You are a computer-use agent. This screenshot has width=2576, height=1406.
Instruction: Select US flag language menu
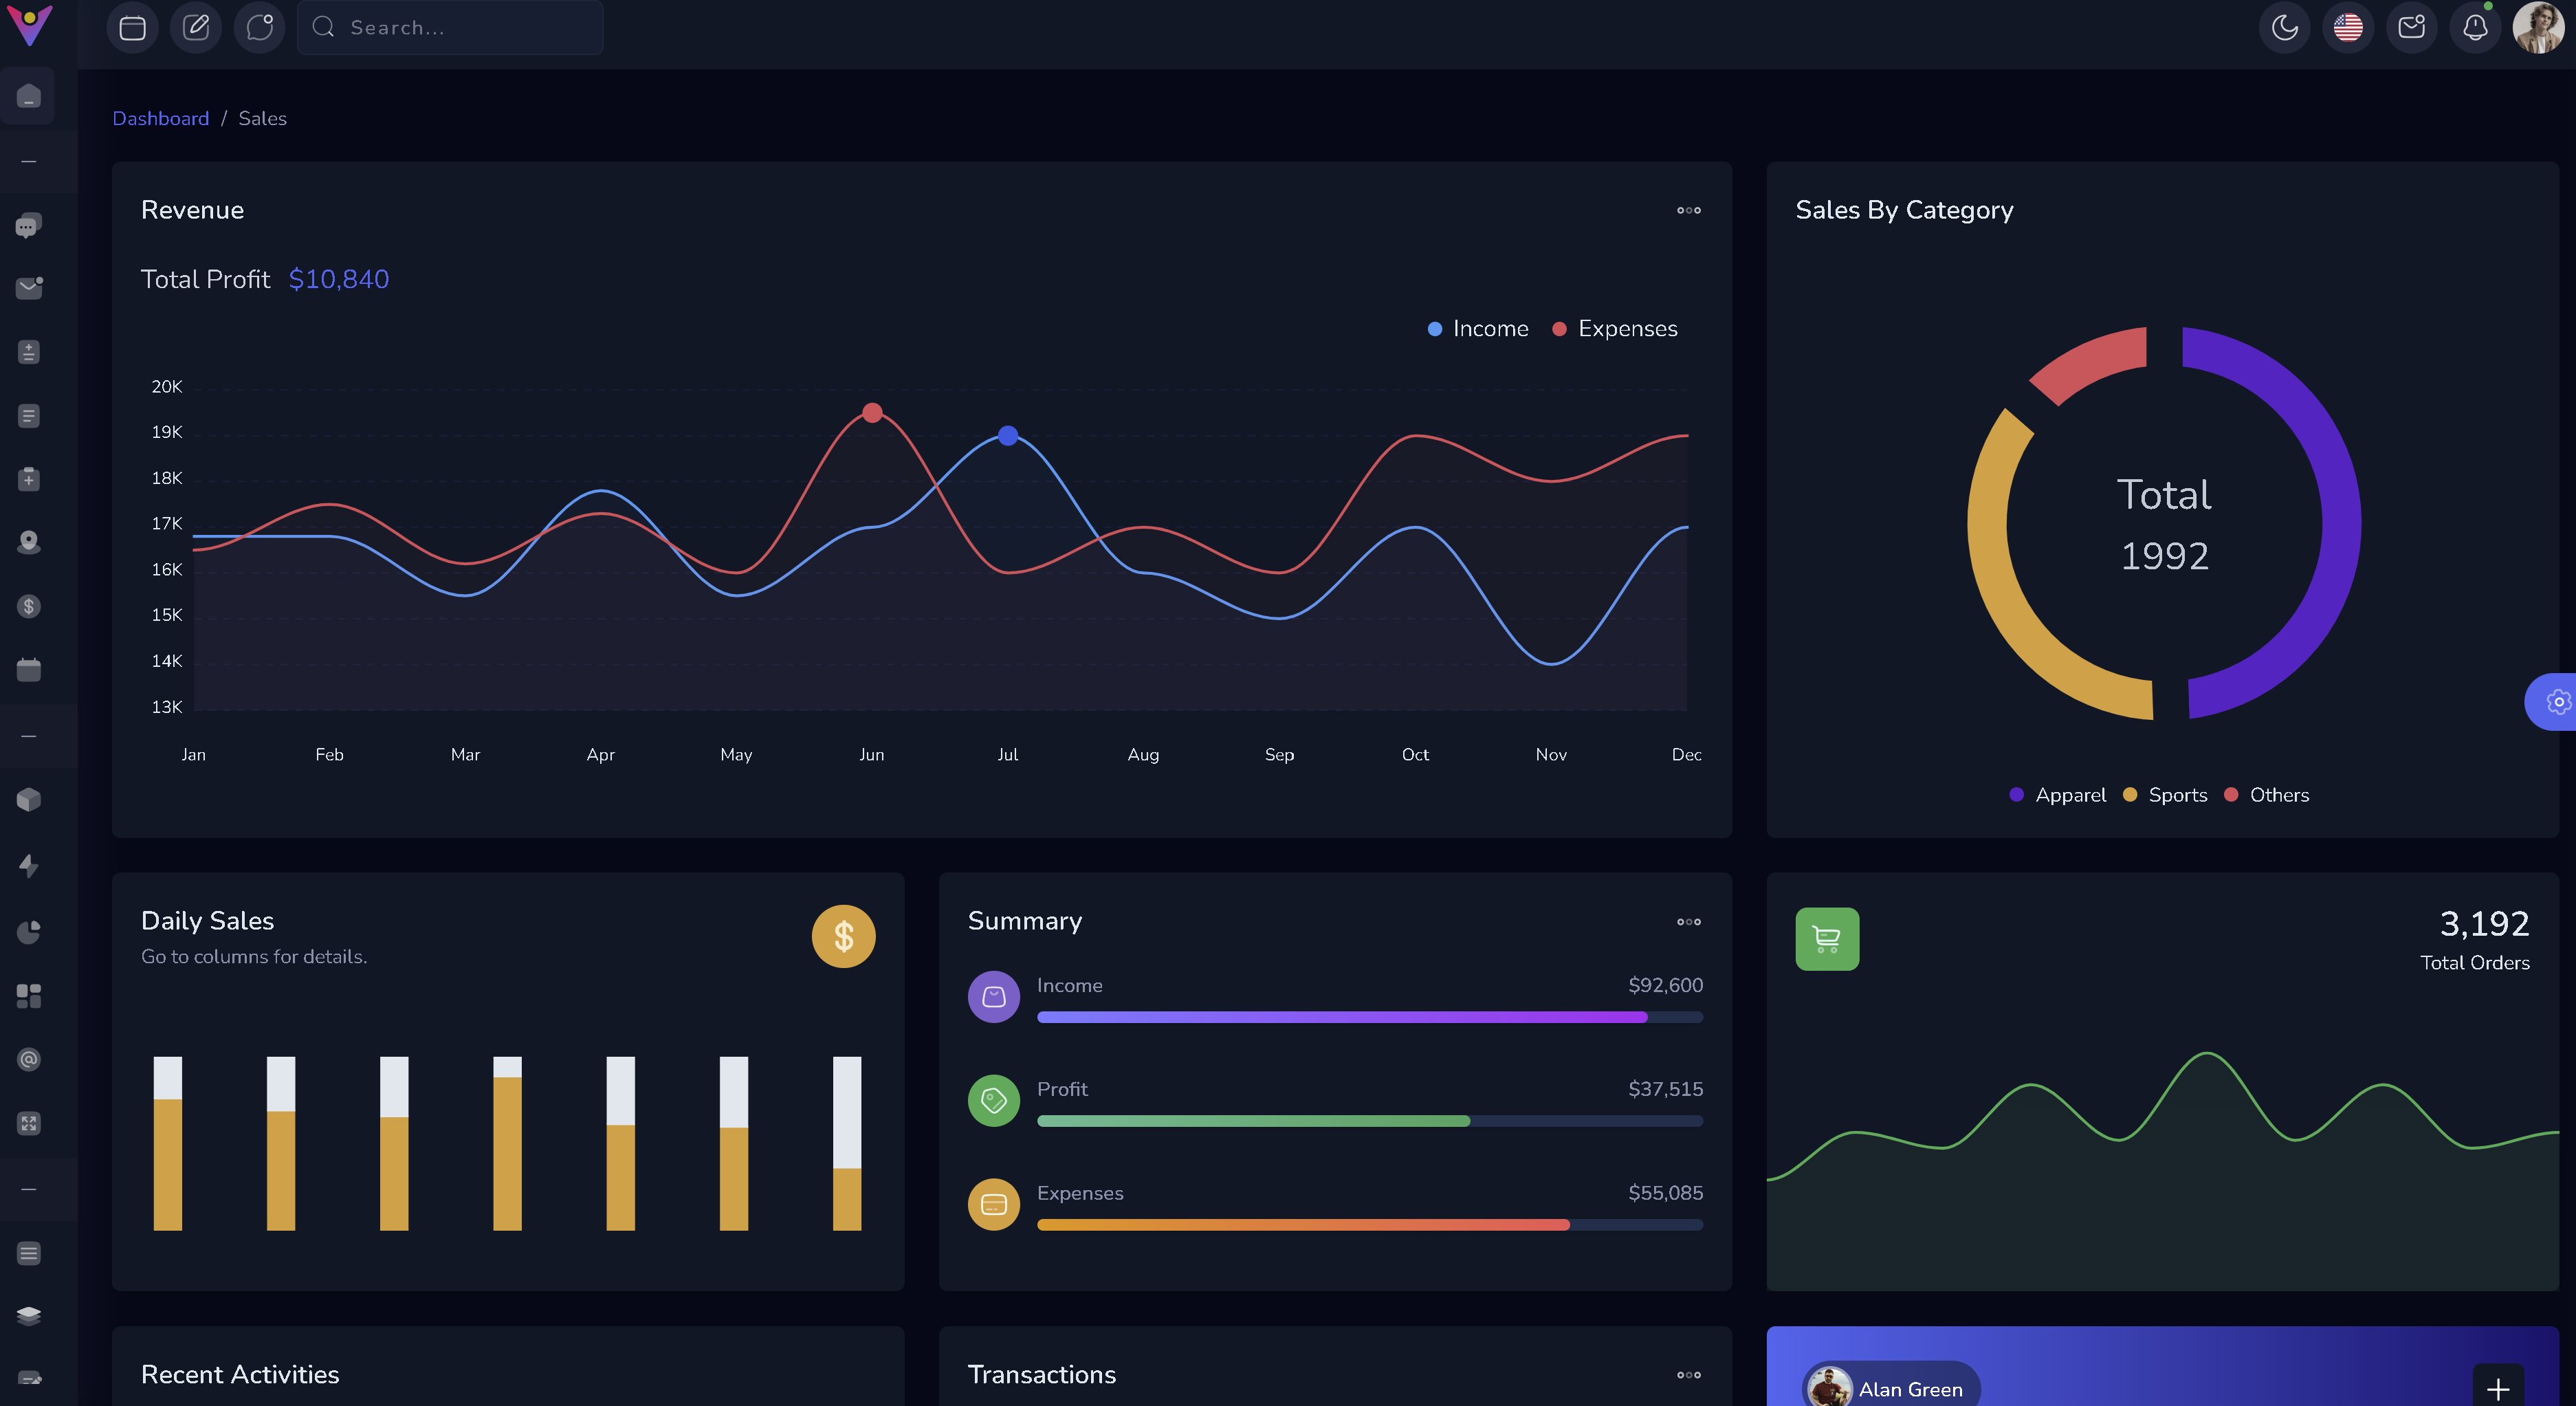(2348, 27)
